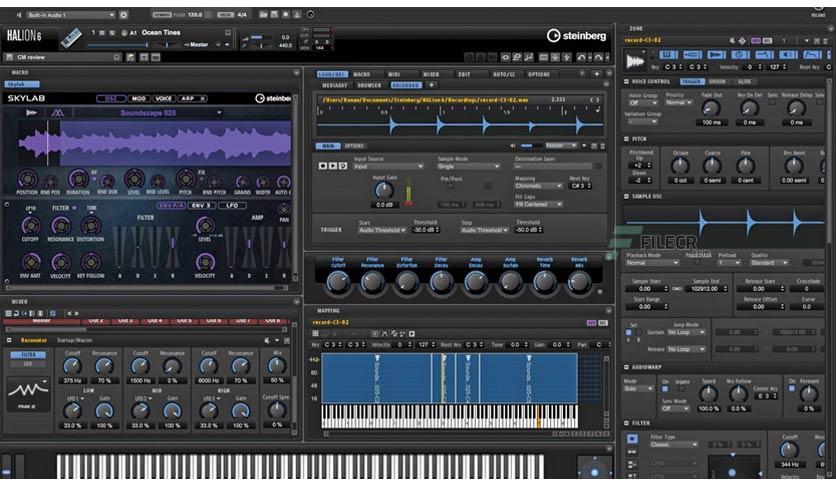Open the Sample Mode dropdown
The image size is (836, 484).
tap(469, 166)
